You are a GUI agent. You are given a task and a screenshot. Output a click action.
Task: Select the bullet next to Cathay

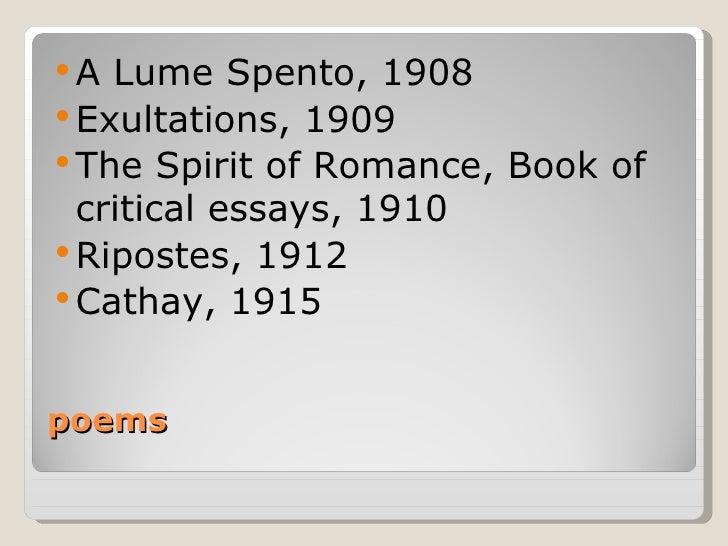point(64,298)
